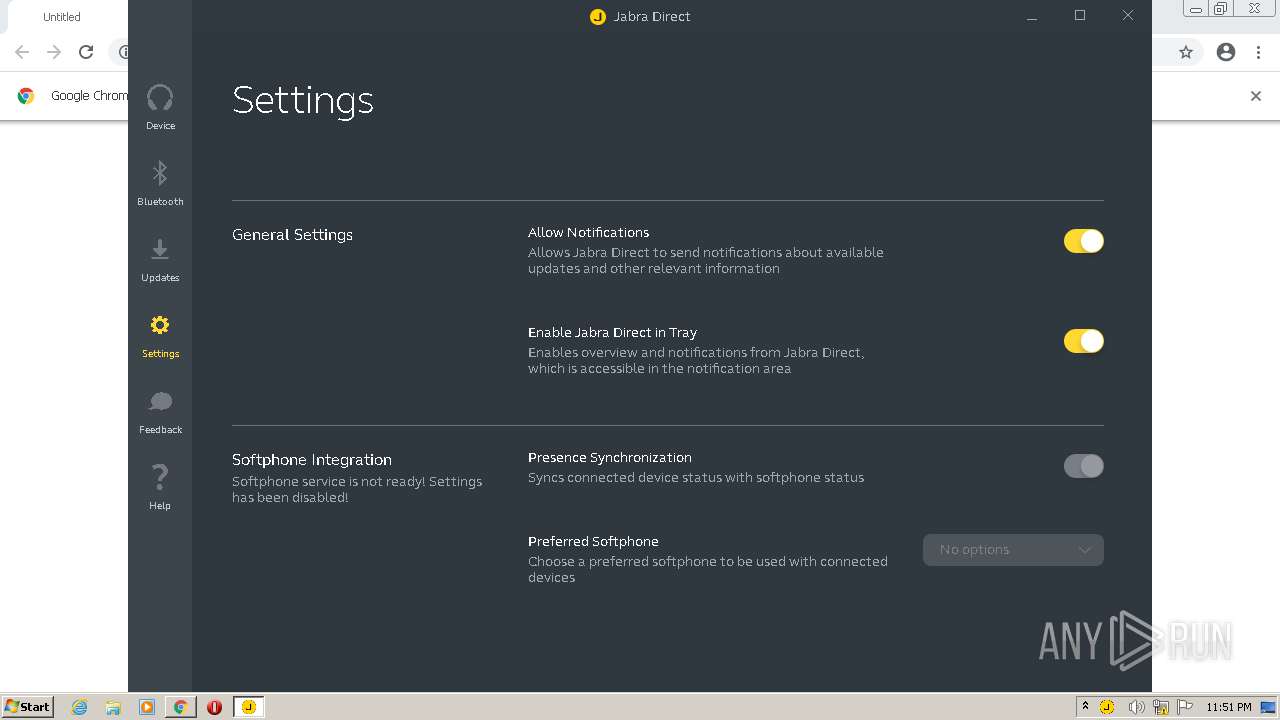This screenshot has width=1280, height=720.
Task: Toggle Presence Synchronization switch
Action: click(x=1083, y=466)
